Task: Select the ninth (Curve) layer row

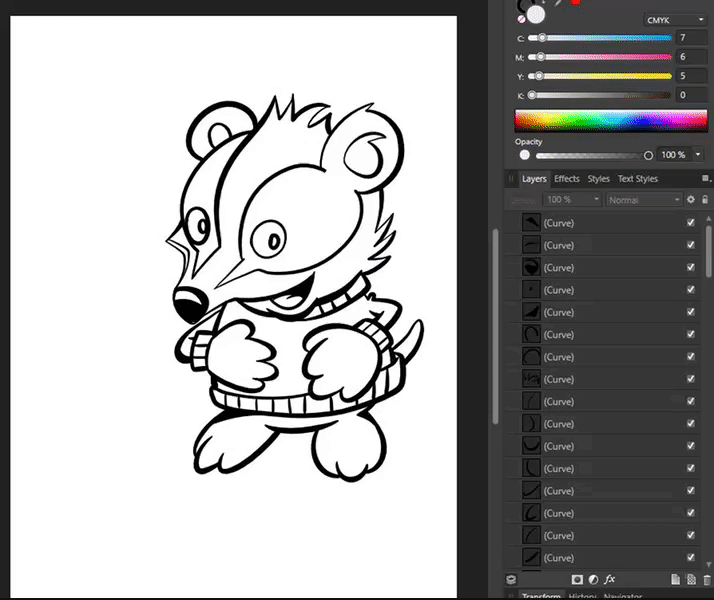Action: tap(602, 402)
